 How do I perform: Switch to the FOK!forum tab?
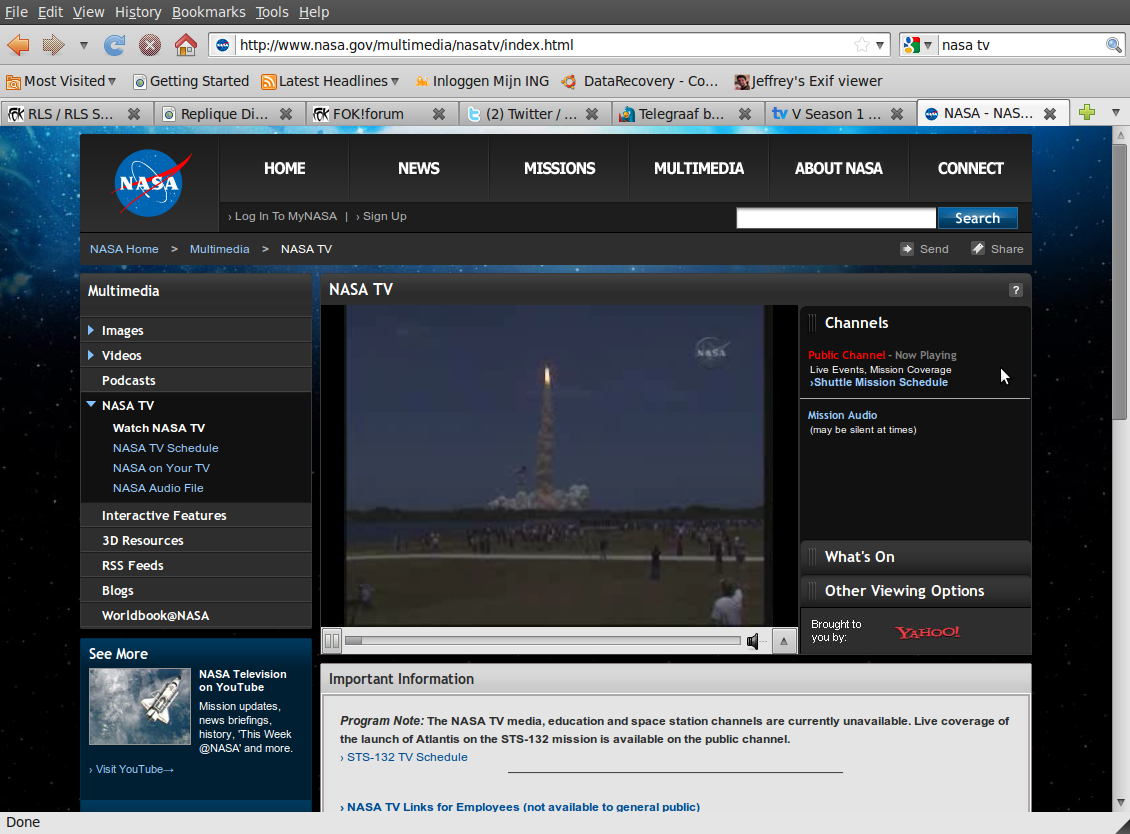click(x=368, y=114)
